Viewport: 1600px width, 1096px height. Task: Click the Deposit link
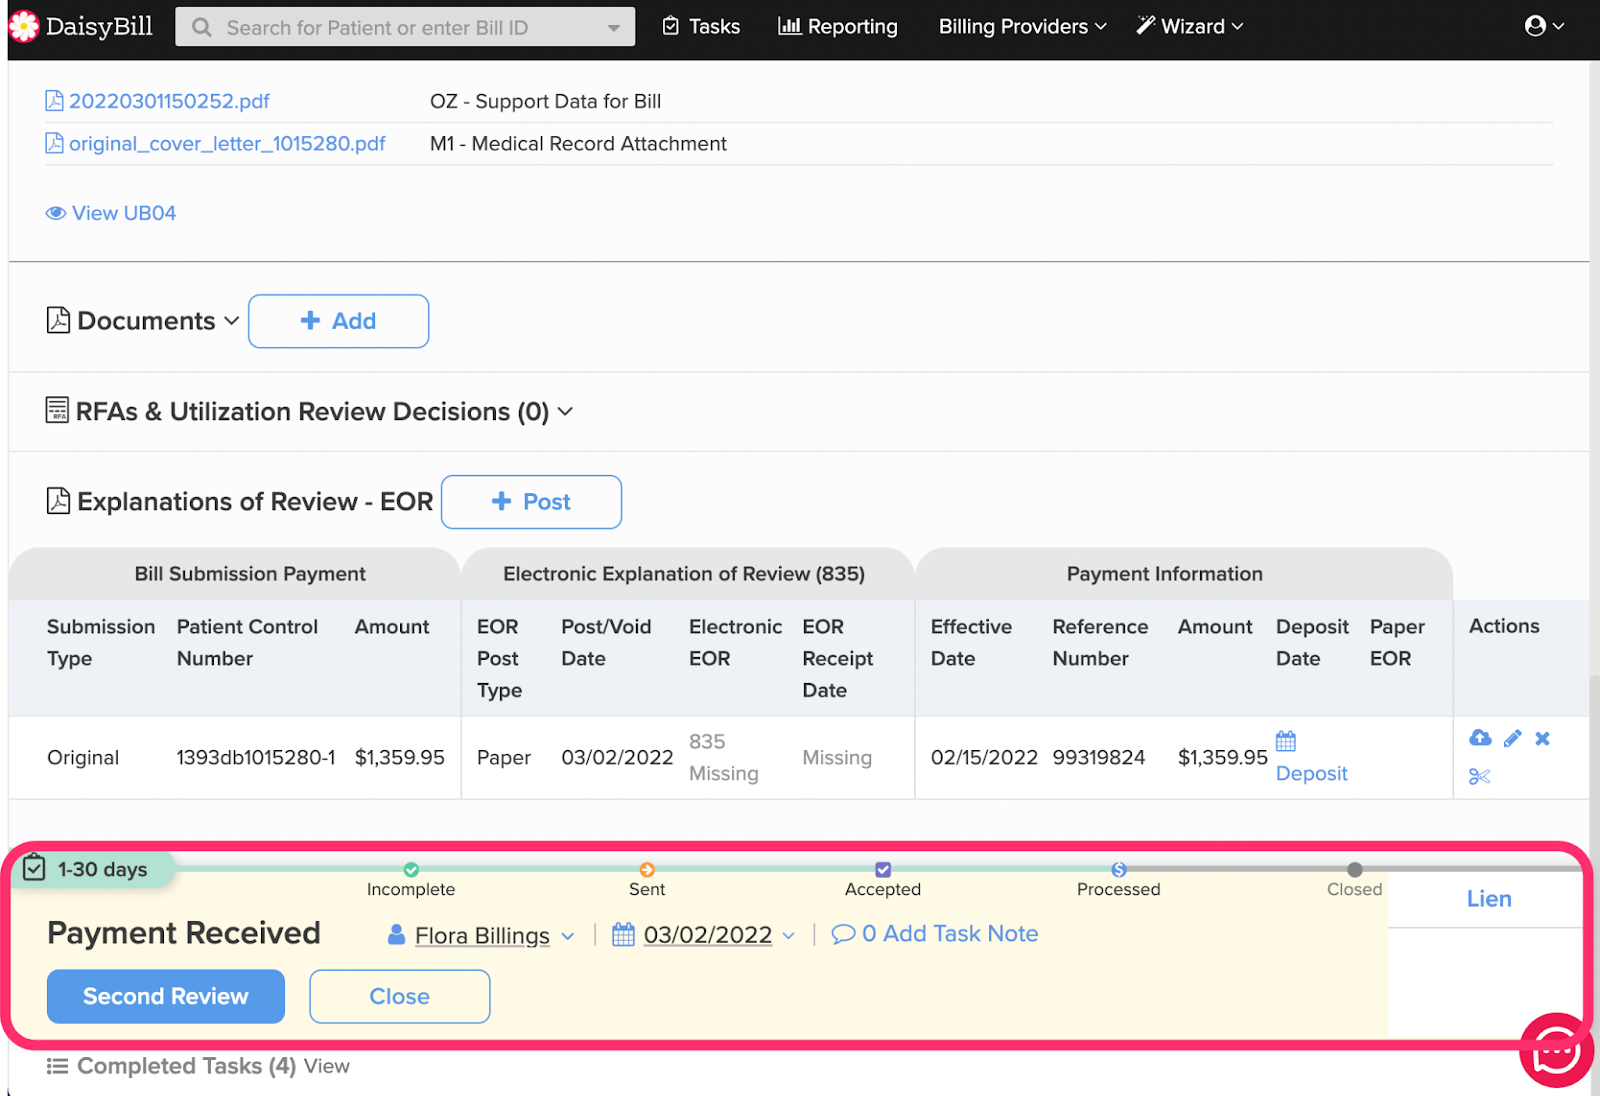click(1312, 774)
